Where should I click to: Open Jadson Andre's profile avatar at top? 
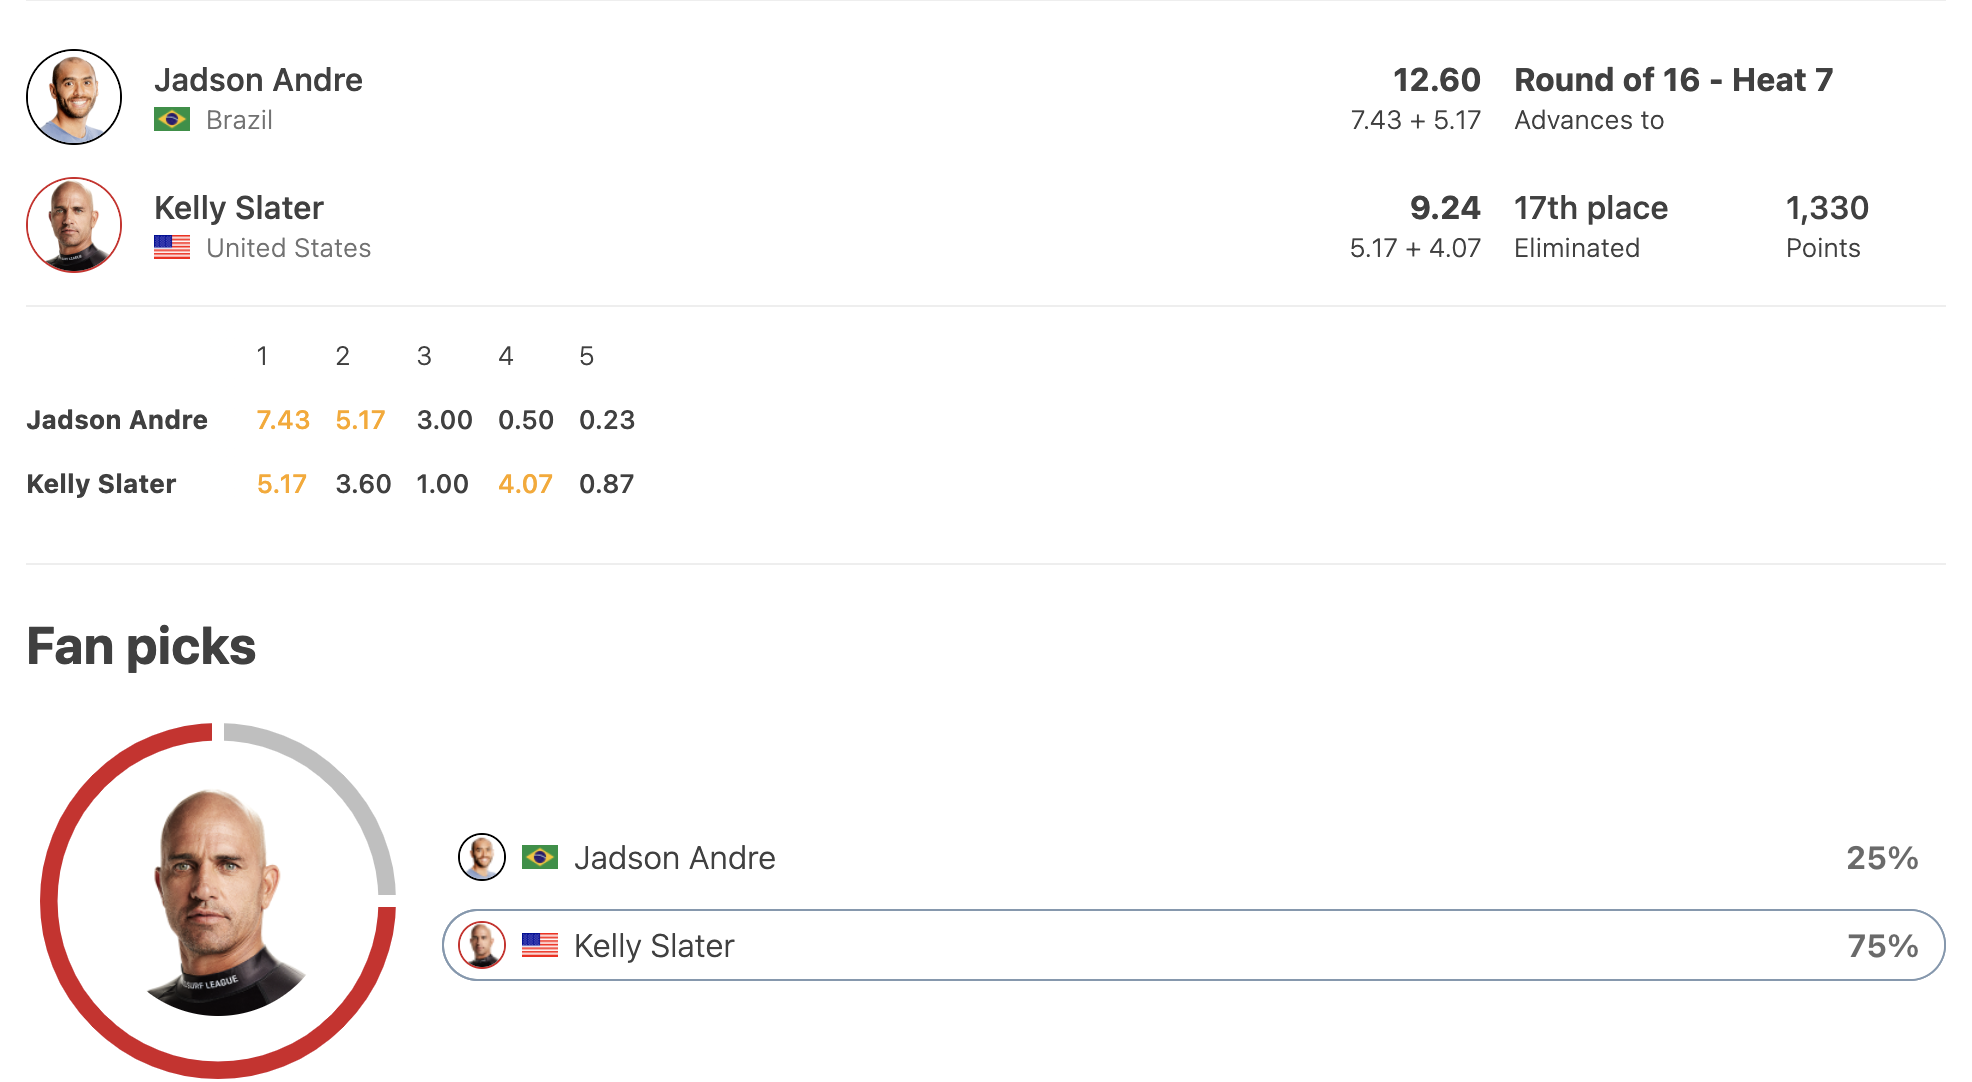pyautogui.click(x=74, y=97)
